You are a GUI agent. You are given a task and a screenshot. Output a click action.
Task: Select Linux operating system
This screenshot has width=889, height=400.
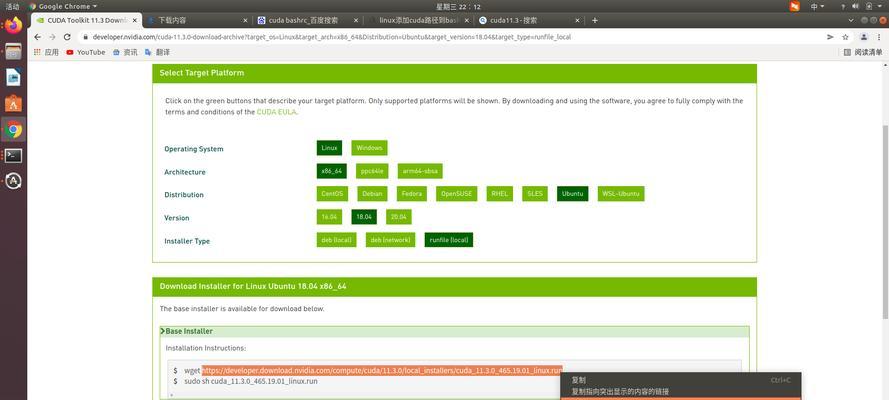(x=329, y=148)
